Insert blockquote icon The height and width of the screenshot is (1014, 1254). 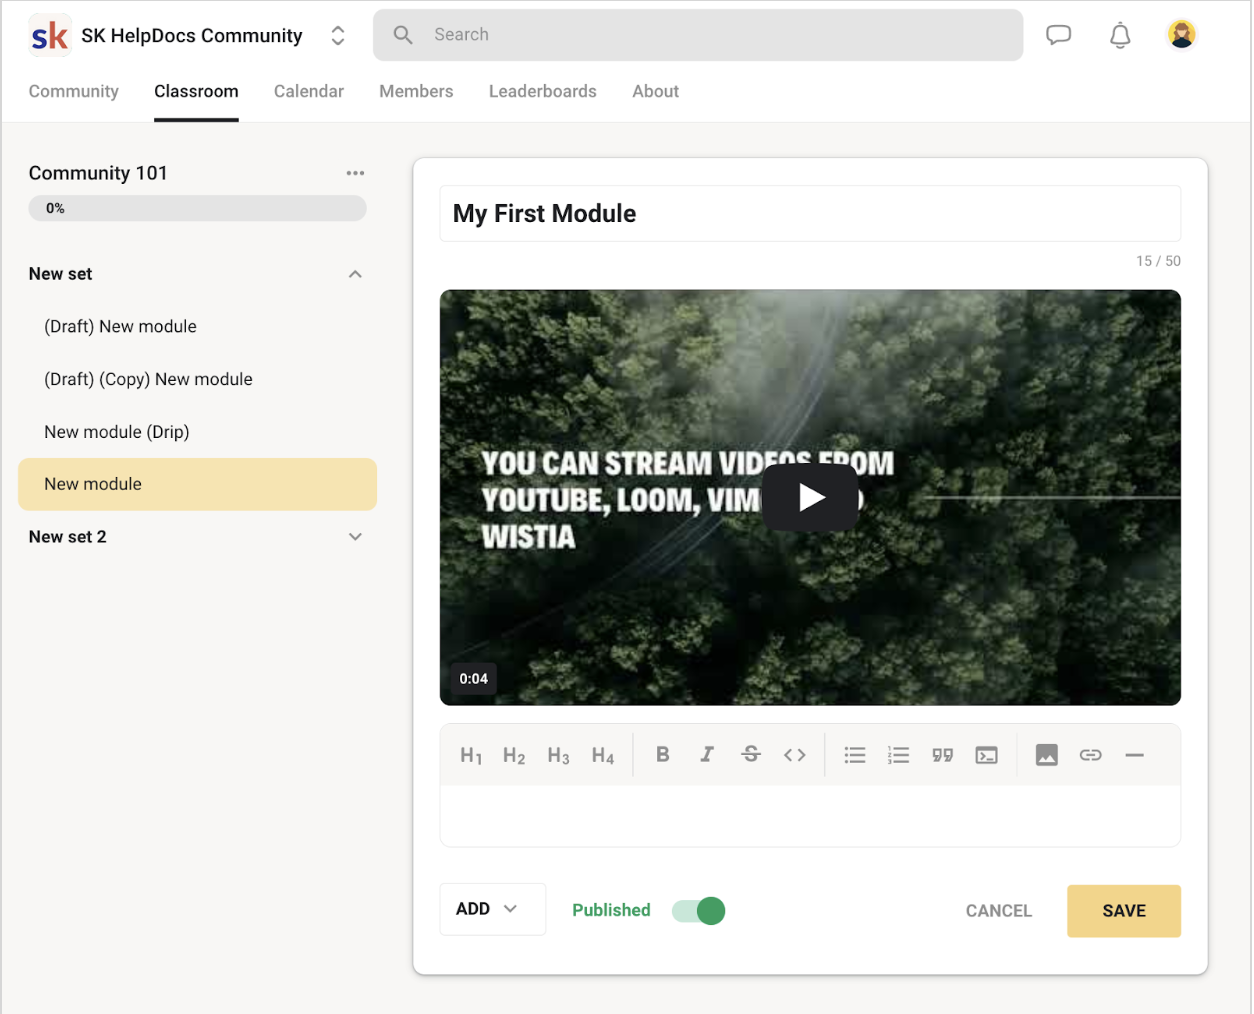click(943, 755)
